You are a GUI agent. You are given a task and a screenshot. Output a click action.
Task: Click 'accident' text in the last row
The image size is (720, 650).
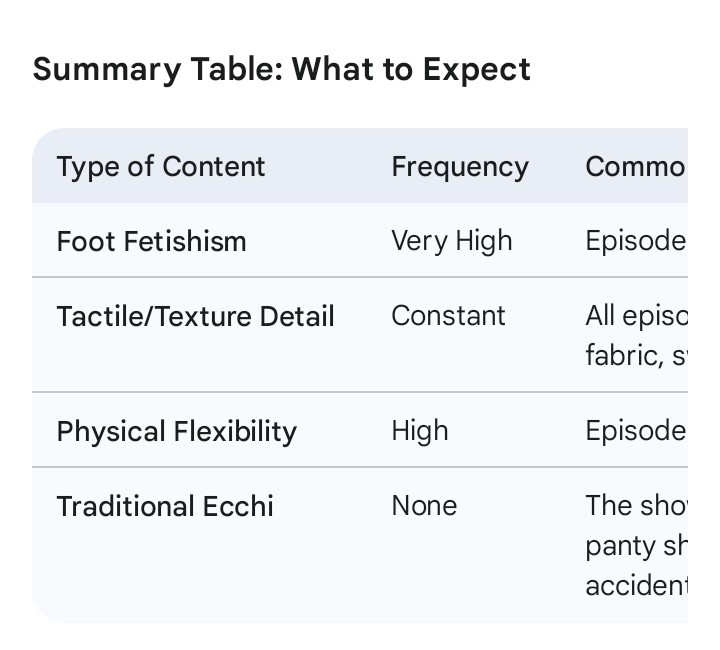(636, 586)
